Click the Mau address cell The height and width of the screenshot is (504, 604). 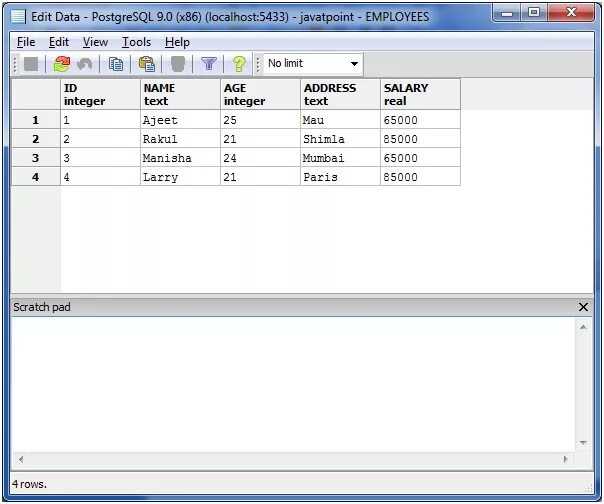click(x=341, y=120)
